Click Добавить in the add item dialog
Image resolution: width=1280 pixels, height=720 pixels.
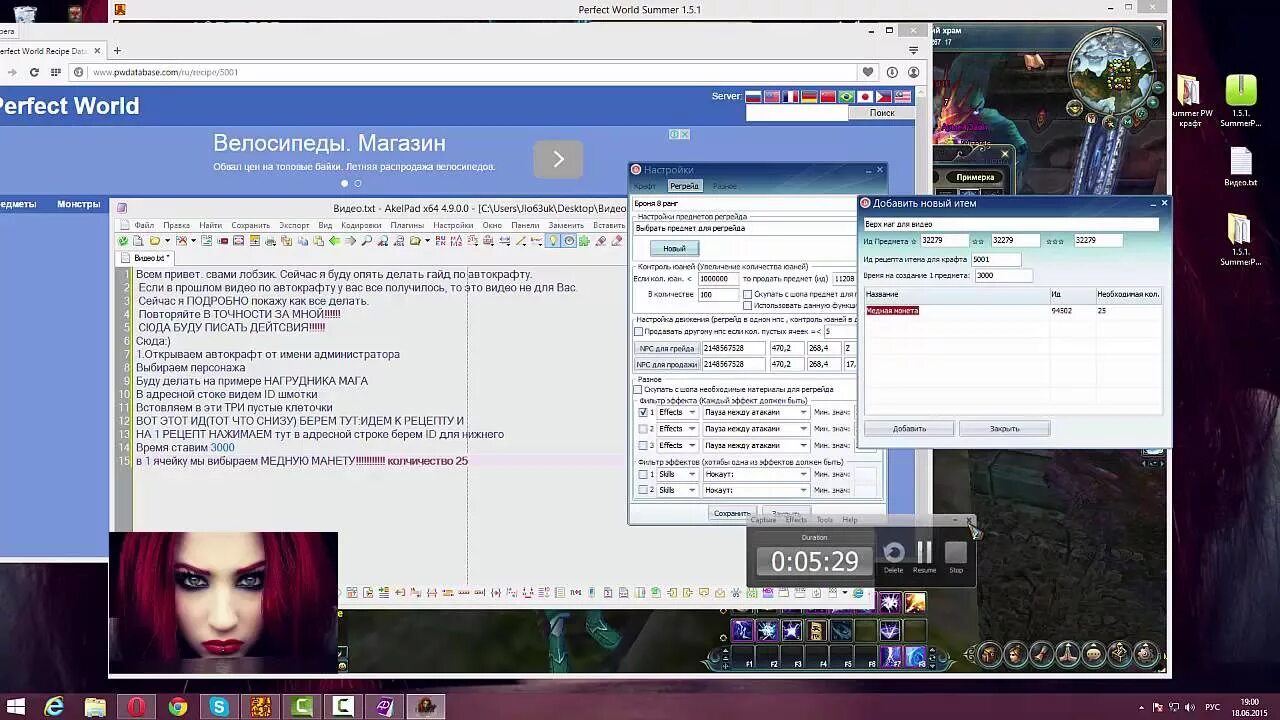[x=909, y=428]
